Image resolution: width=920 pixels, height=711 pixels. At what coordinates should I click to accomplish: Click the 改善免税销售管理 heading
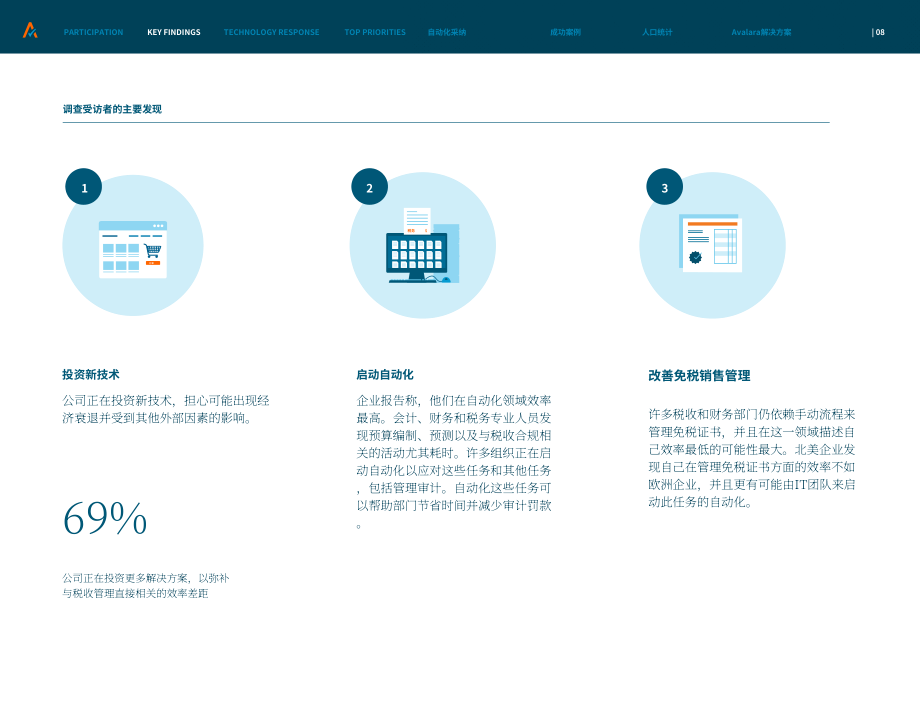point(699,375)
